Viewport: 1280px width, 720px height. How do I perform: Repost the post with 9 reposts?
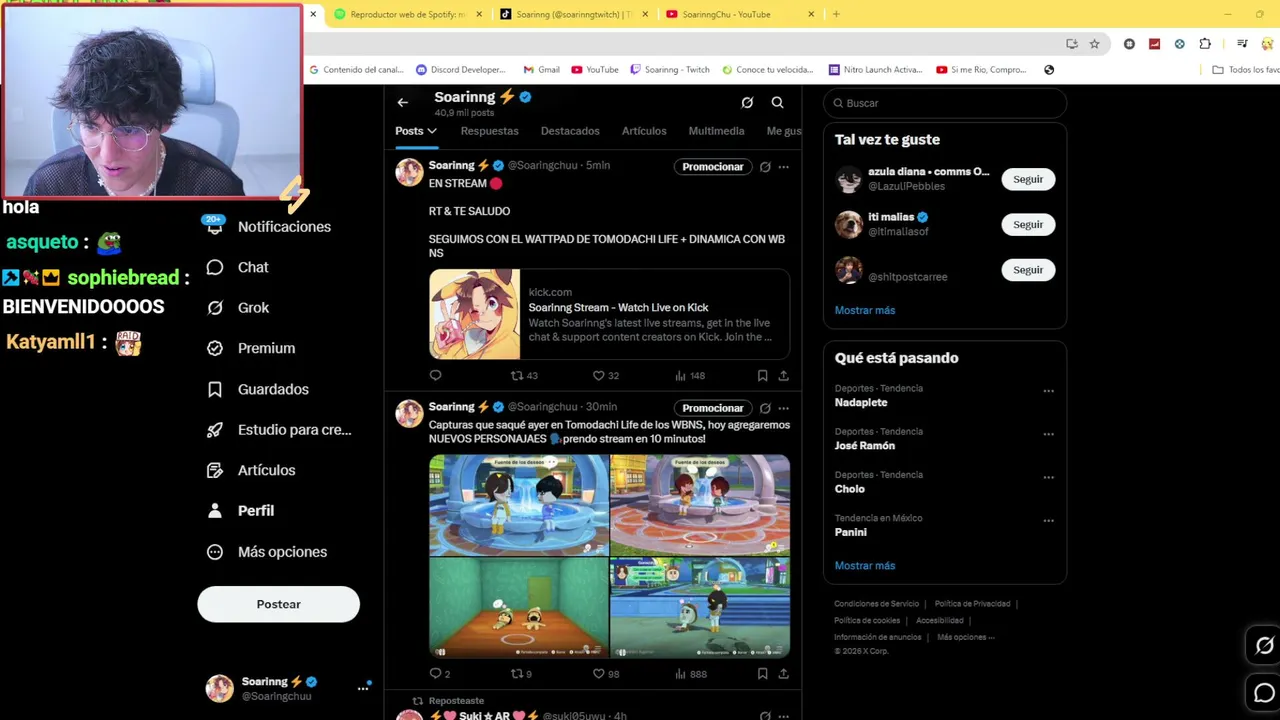pos(521,674)
